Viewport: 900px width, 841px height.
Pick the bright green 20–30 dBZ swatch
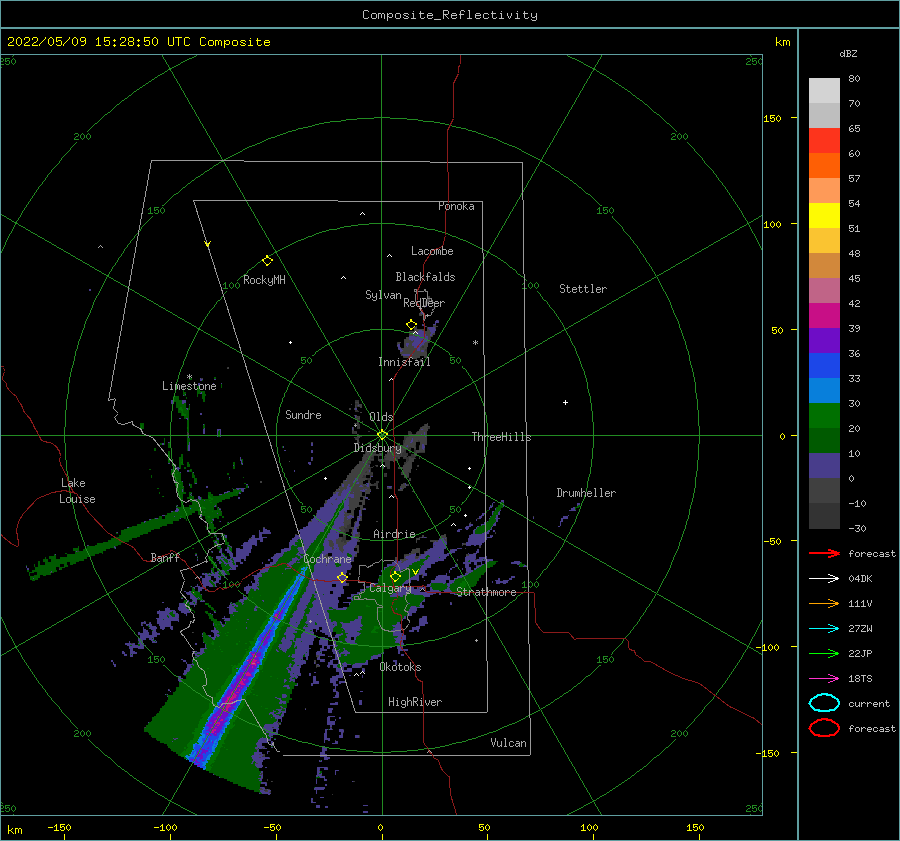[x=824, y=416]
